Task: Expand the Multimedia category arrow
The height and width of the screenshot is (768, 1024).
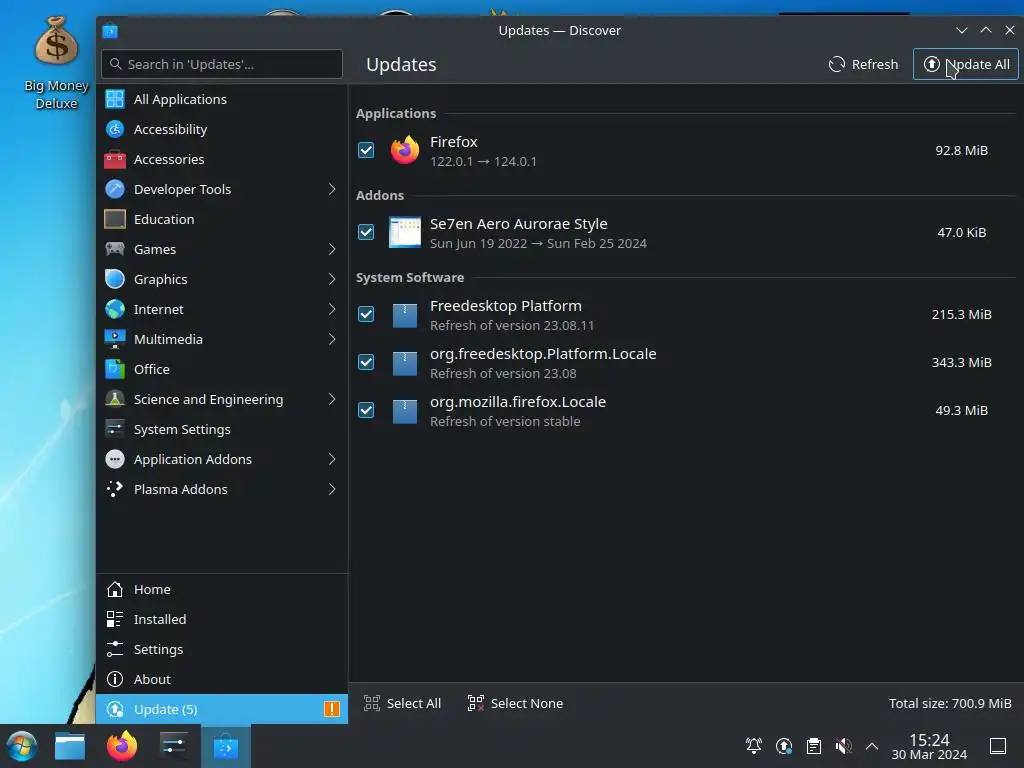Action: coord(332,340)
